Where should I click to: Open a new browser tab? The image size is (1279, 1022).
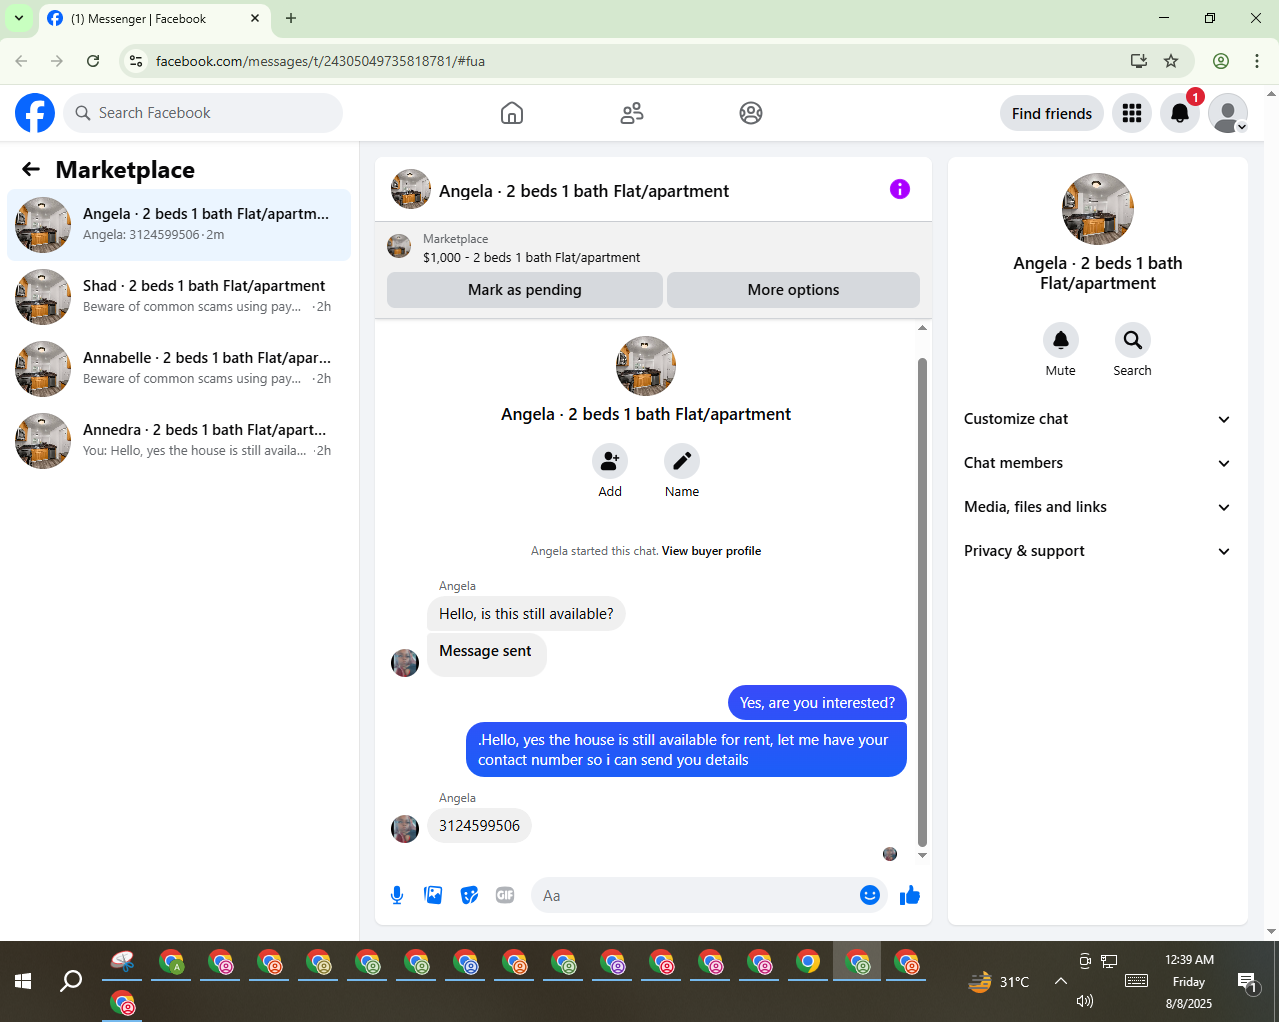[291, 18]
